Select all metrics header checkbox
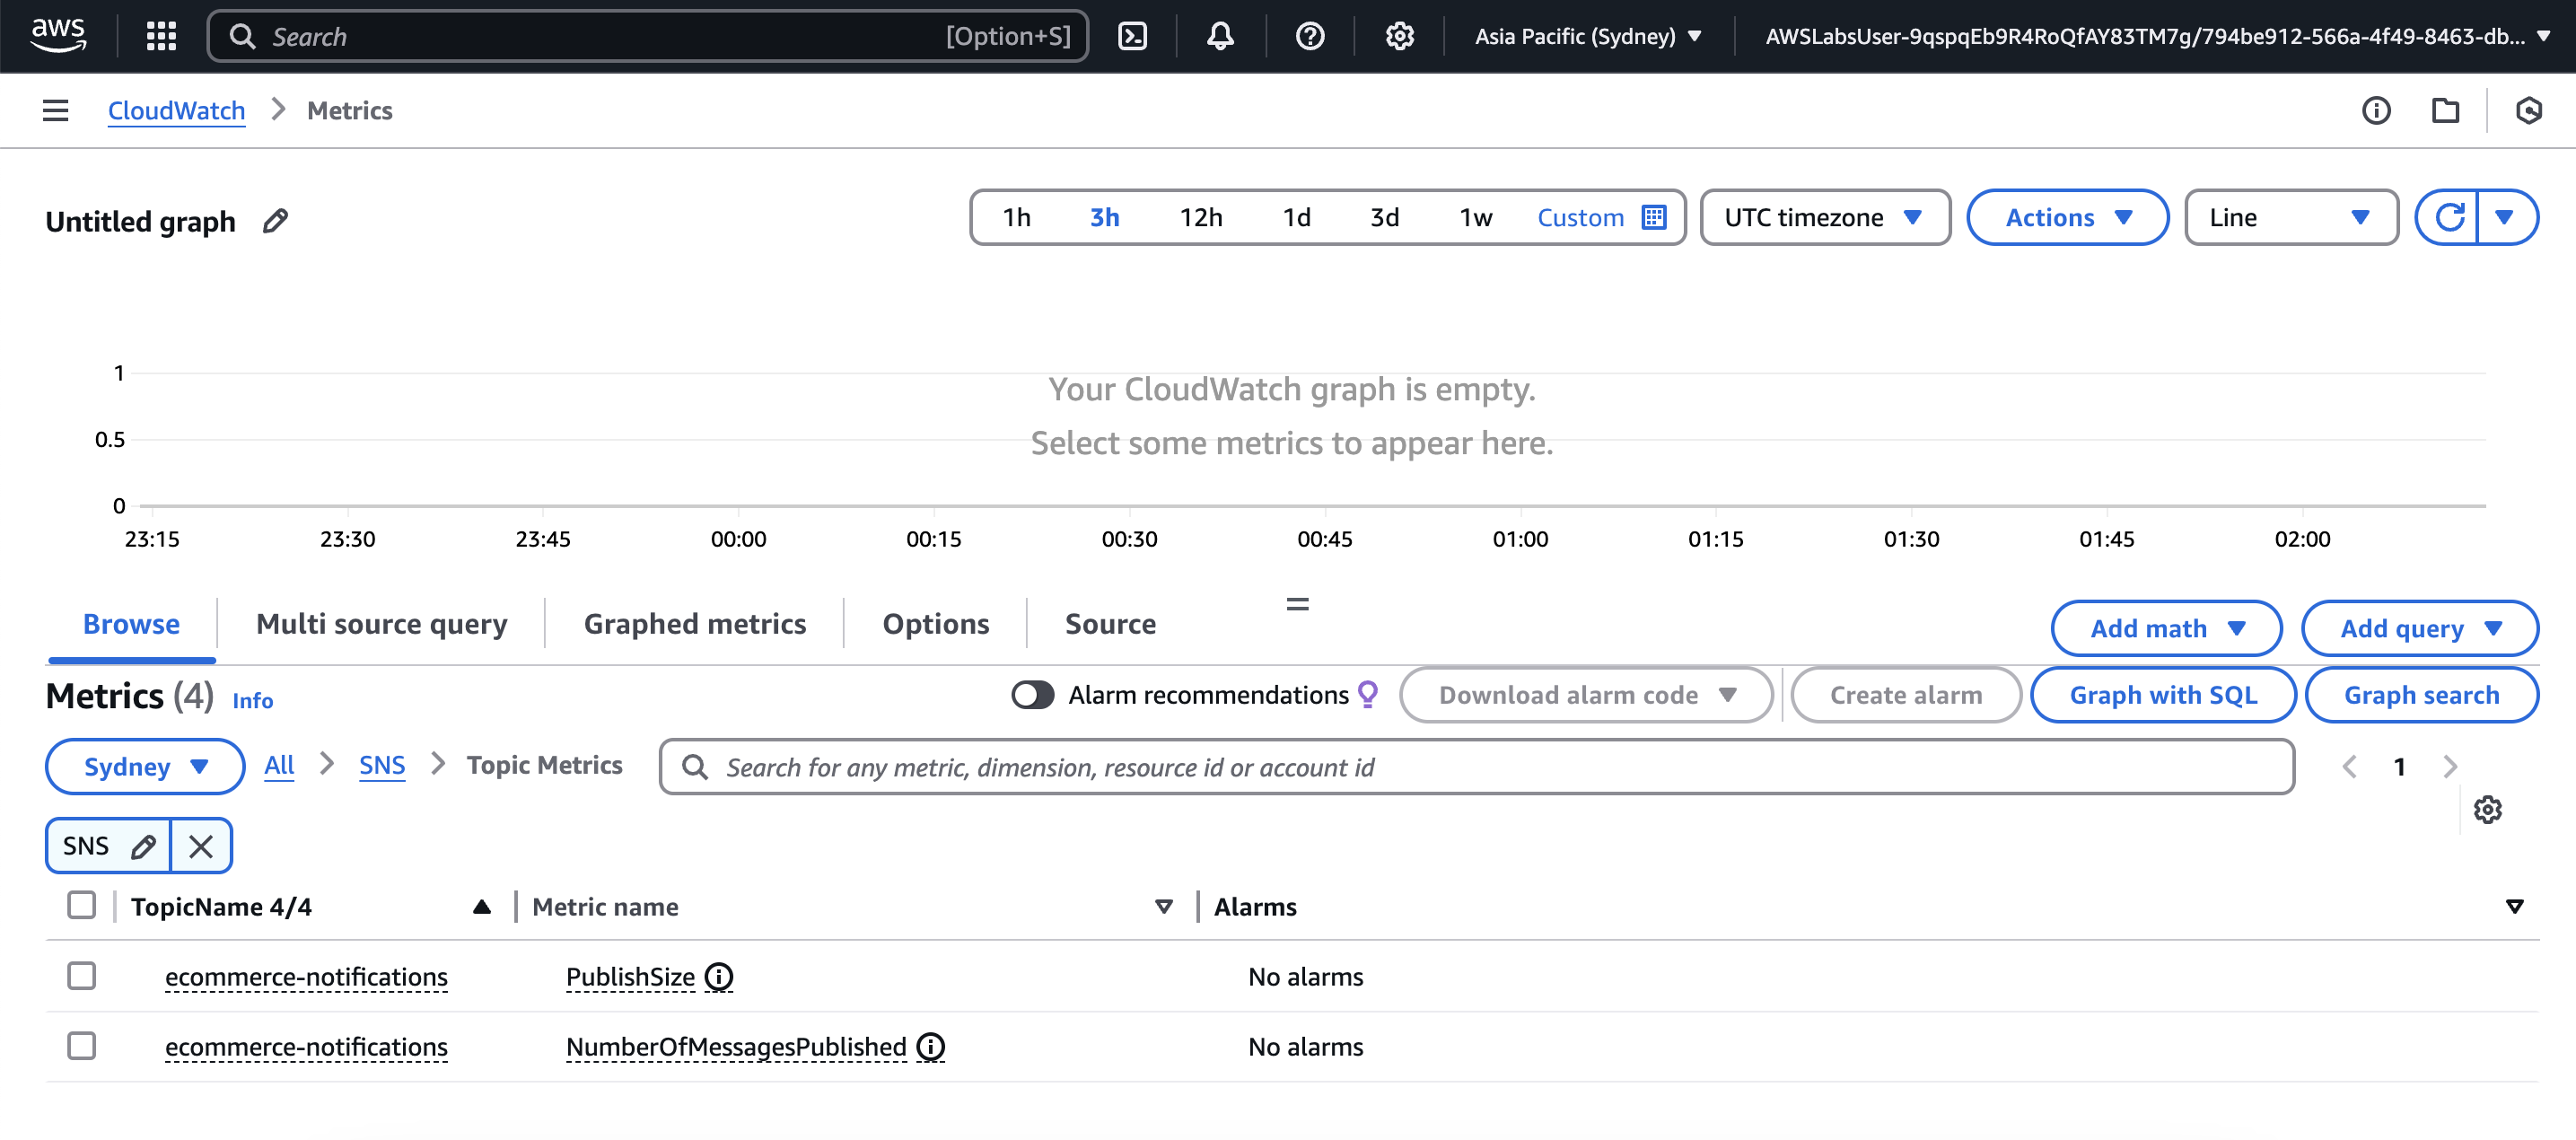 [x=81, y=905]
